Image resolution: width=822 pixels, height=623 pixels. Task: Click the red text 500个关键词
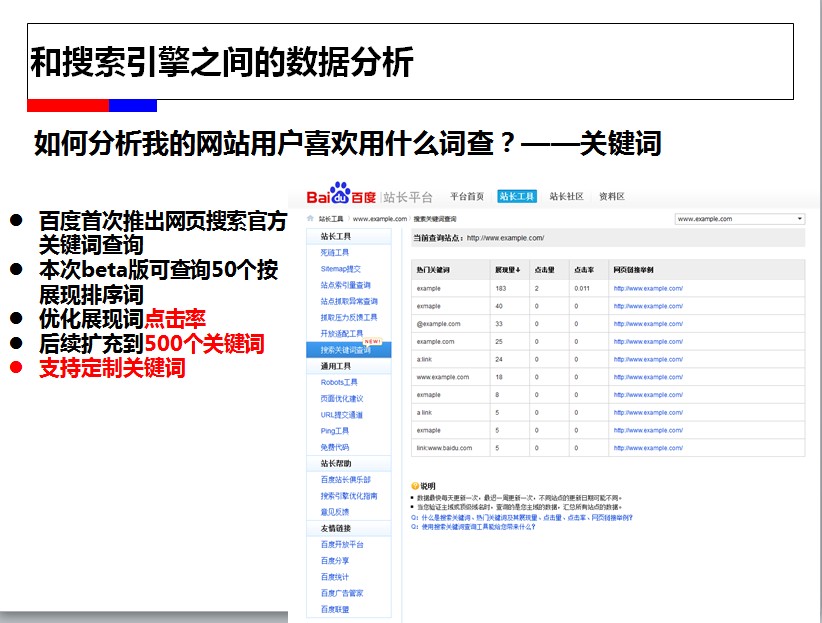click(x=204, y=343)
